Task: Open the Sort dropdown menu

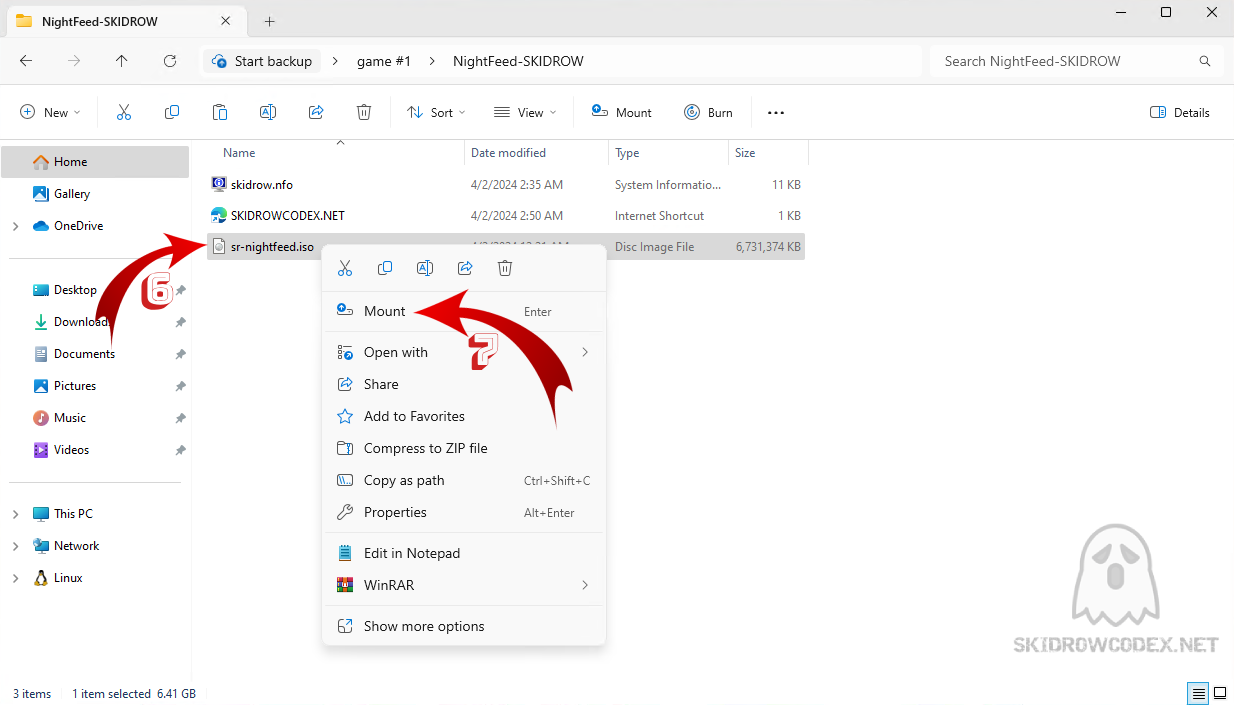Action: [437, 113]
